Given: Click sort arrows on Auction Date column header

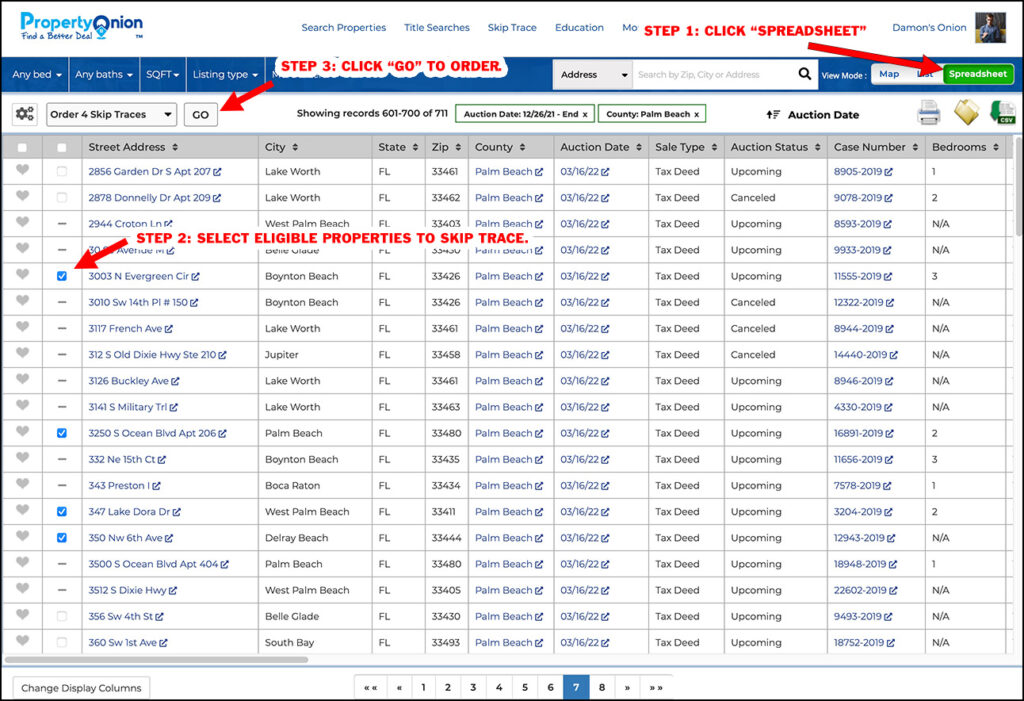Looking at the screenshot, I should coord(638,147).
